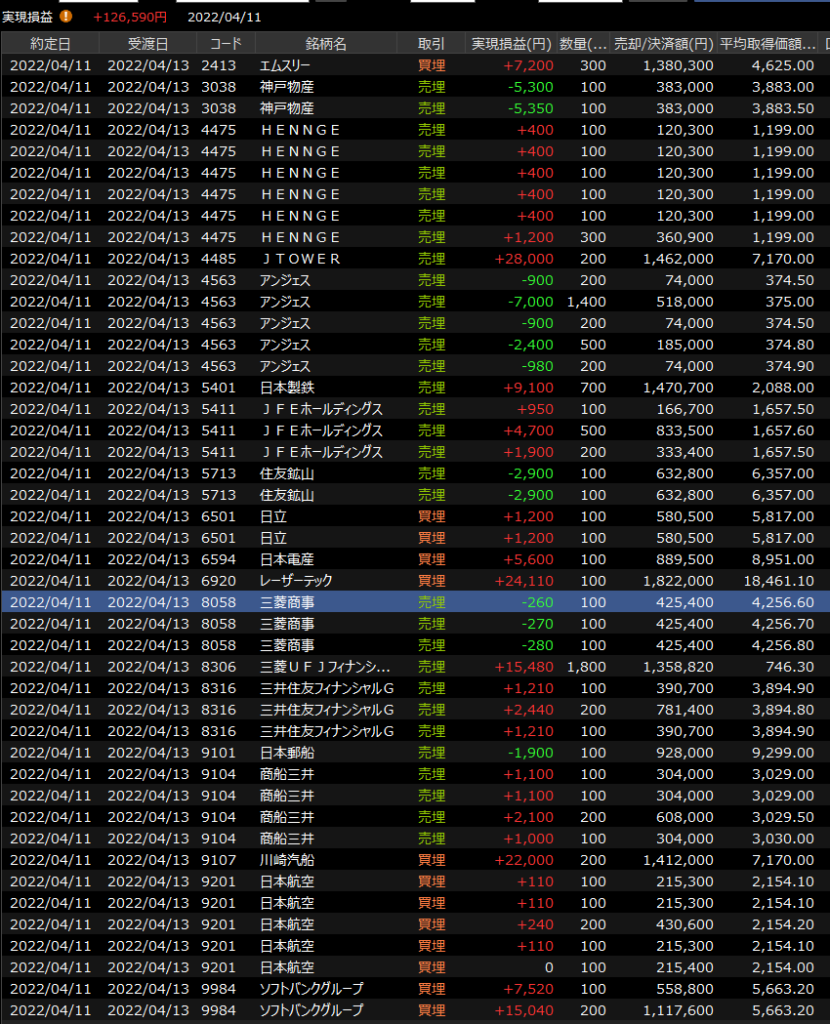The height and width of the screenshot is (1024, 830).
Task: Click the 受渡日 column header
Action: pyautogui.click(x=148, y=44)
